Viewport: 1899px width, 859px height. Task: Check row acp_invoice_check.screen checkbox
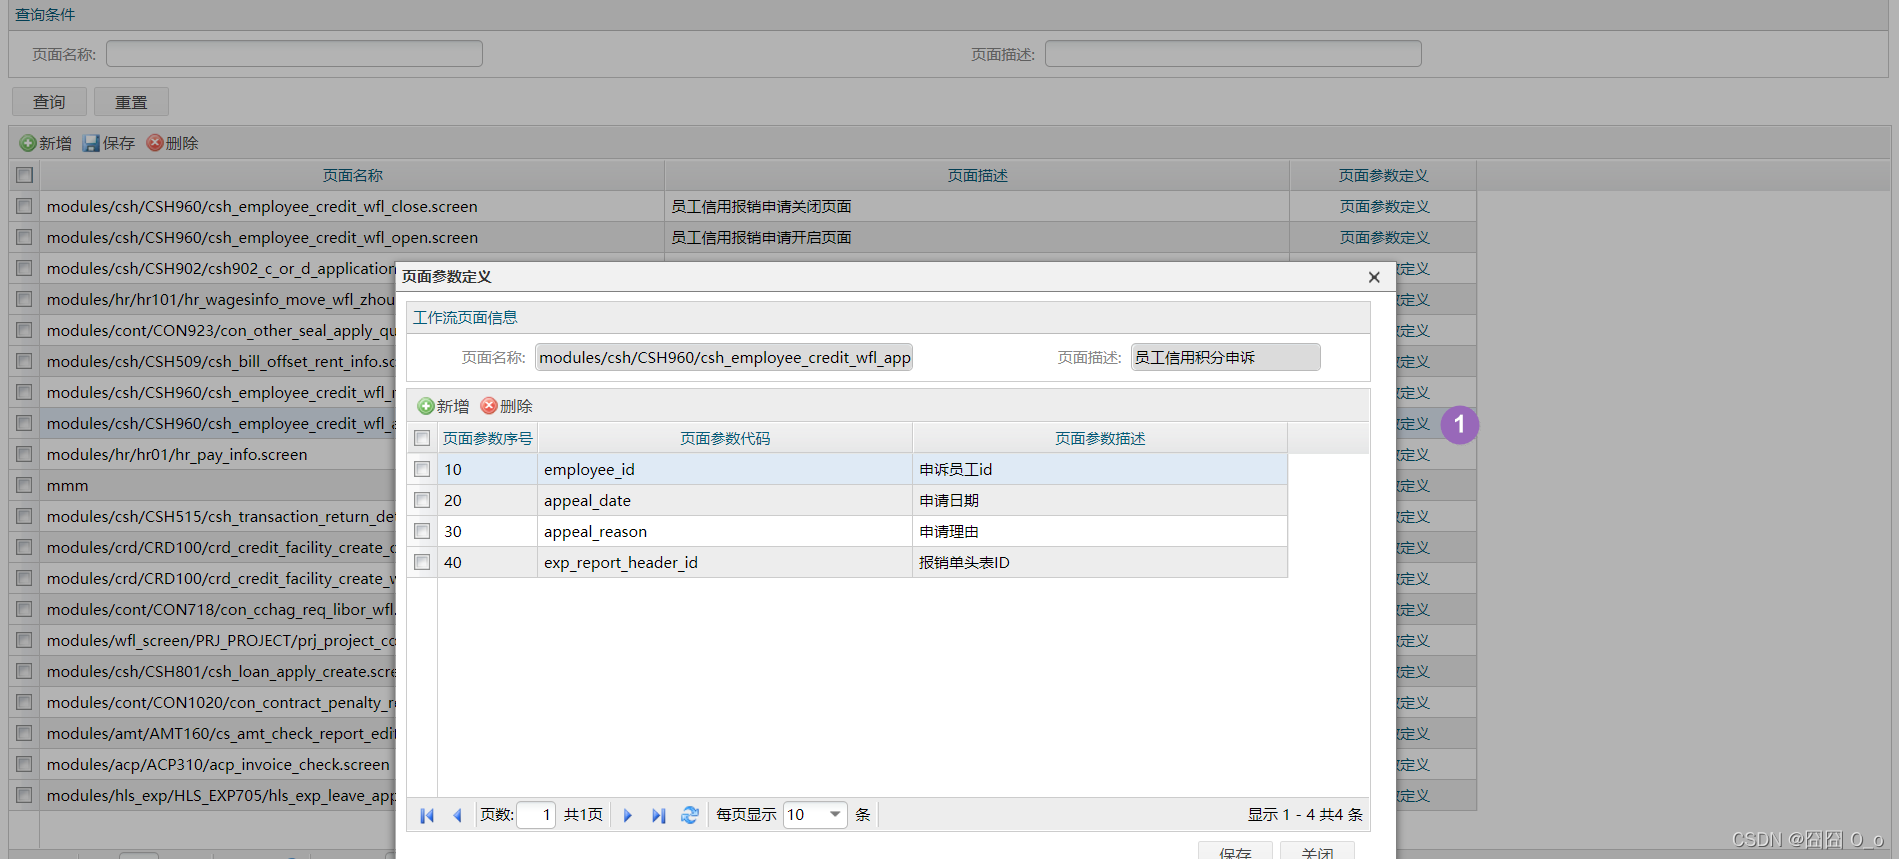pos(24,764)
